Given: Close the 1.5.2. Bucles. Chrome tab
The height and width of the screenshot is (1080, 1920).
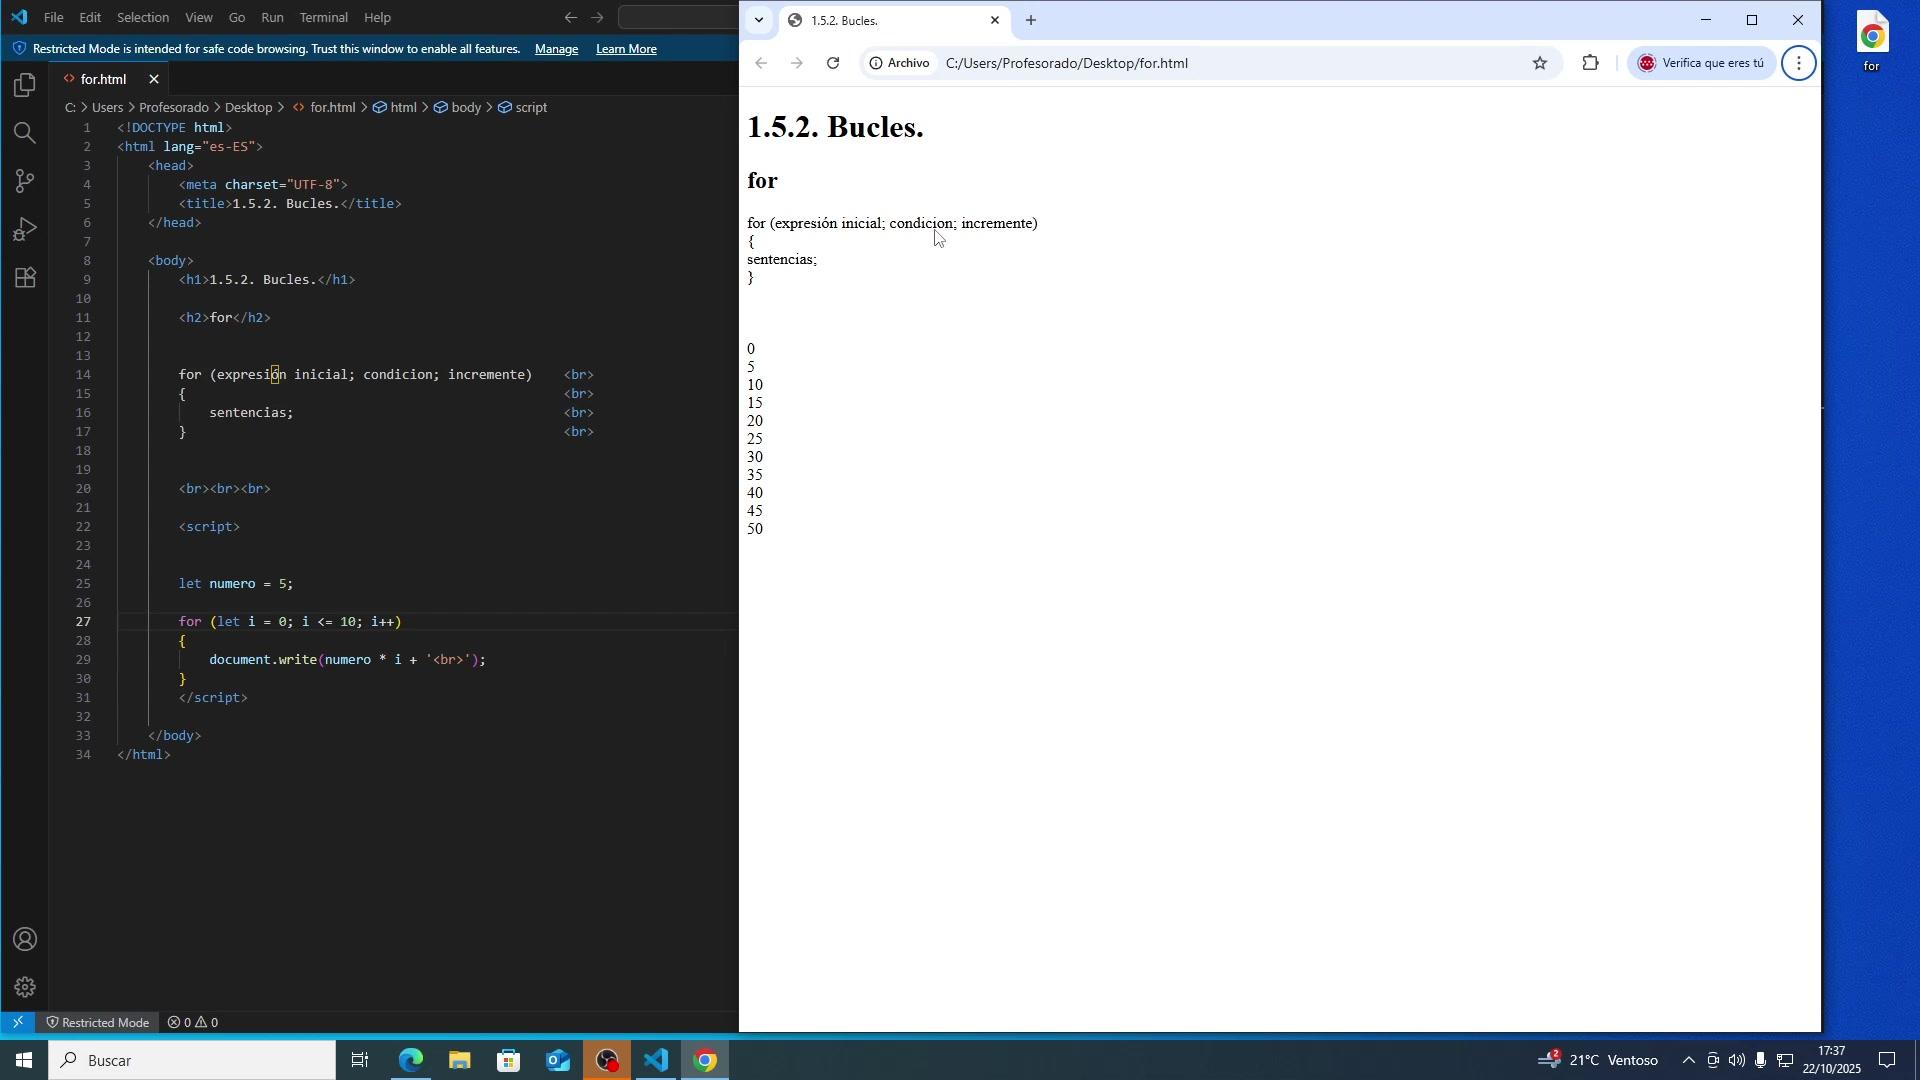Looking at the screenshot, I should click(994, 20).
